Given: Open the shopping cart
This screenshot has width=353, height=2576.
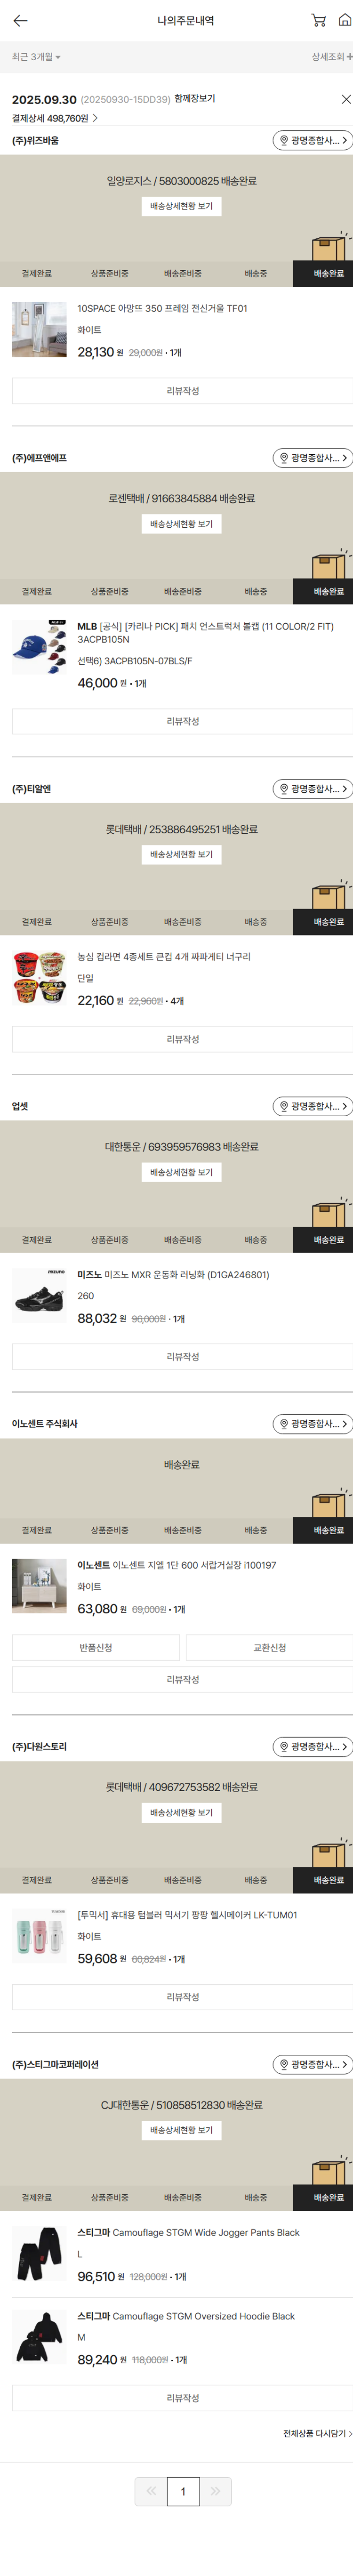Looking at the screenshot, I should click(x=318, y=20).
